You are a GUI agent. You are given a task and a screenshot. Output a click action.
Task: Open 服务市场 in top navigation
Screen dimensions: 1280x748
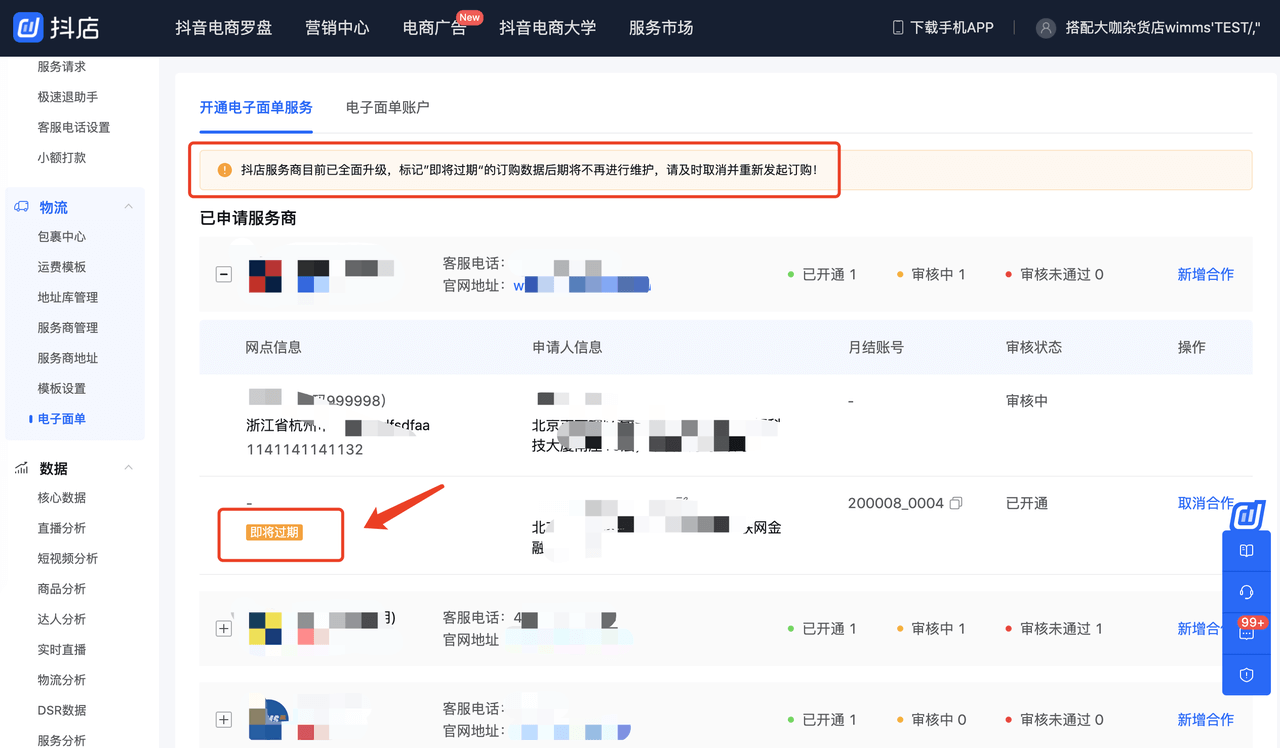[661, 28]
